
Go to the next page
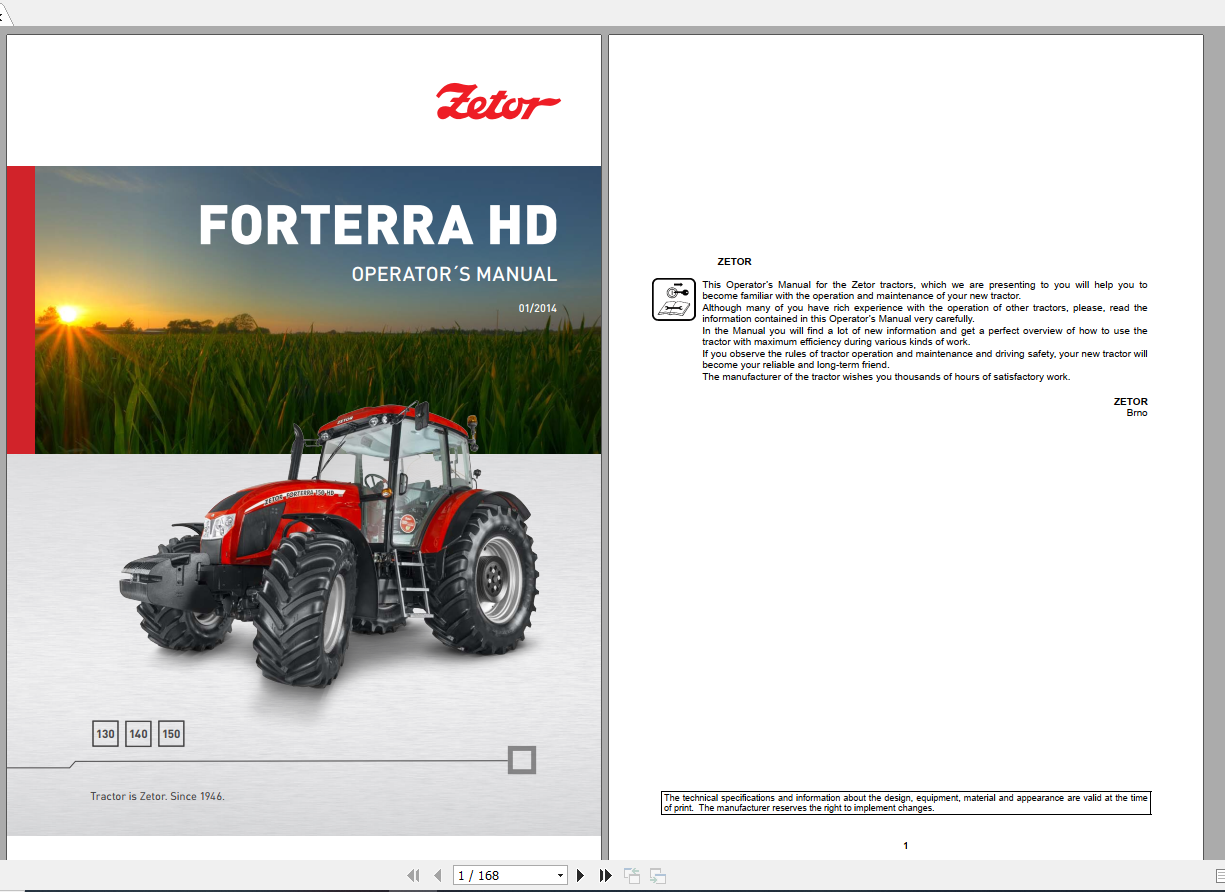[580, 875]
